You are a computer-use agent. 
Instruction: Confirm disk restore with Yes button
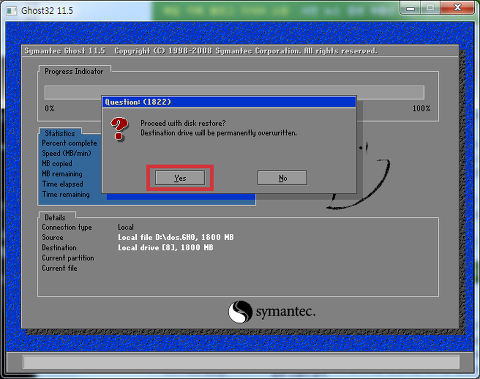pyautogui.click(x=180, y=178)
